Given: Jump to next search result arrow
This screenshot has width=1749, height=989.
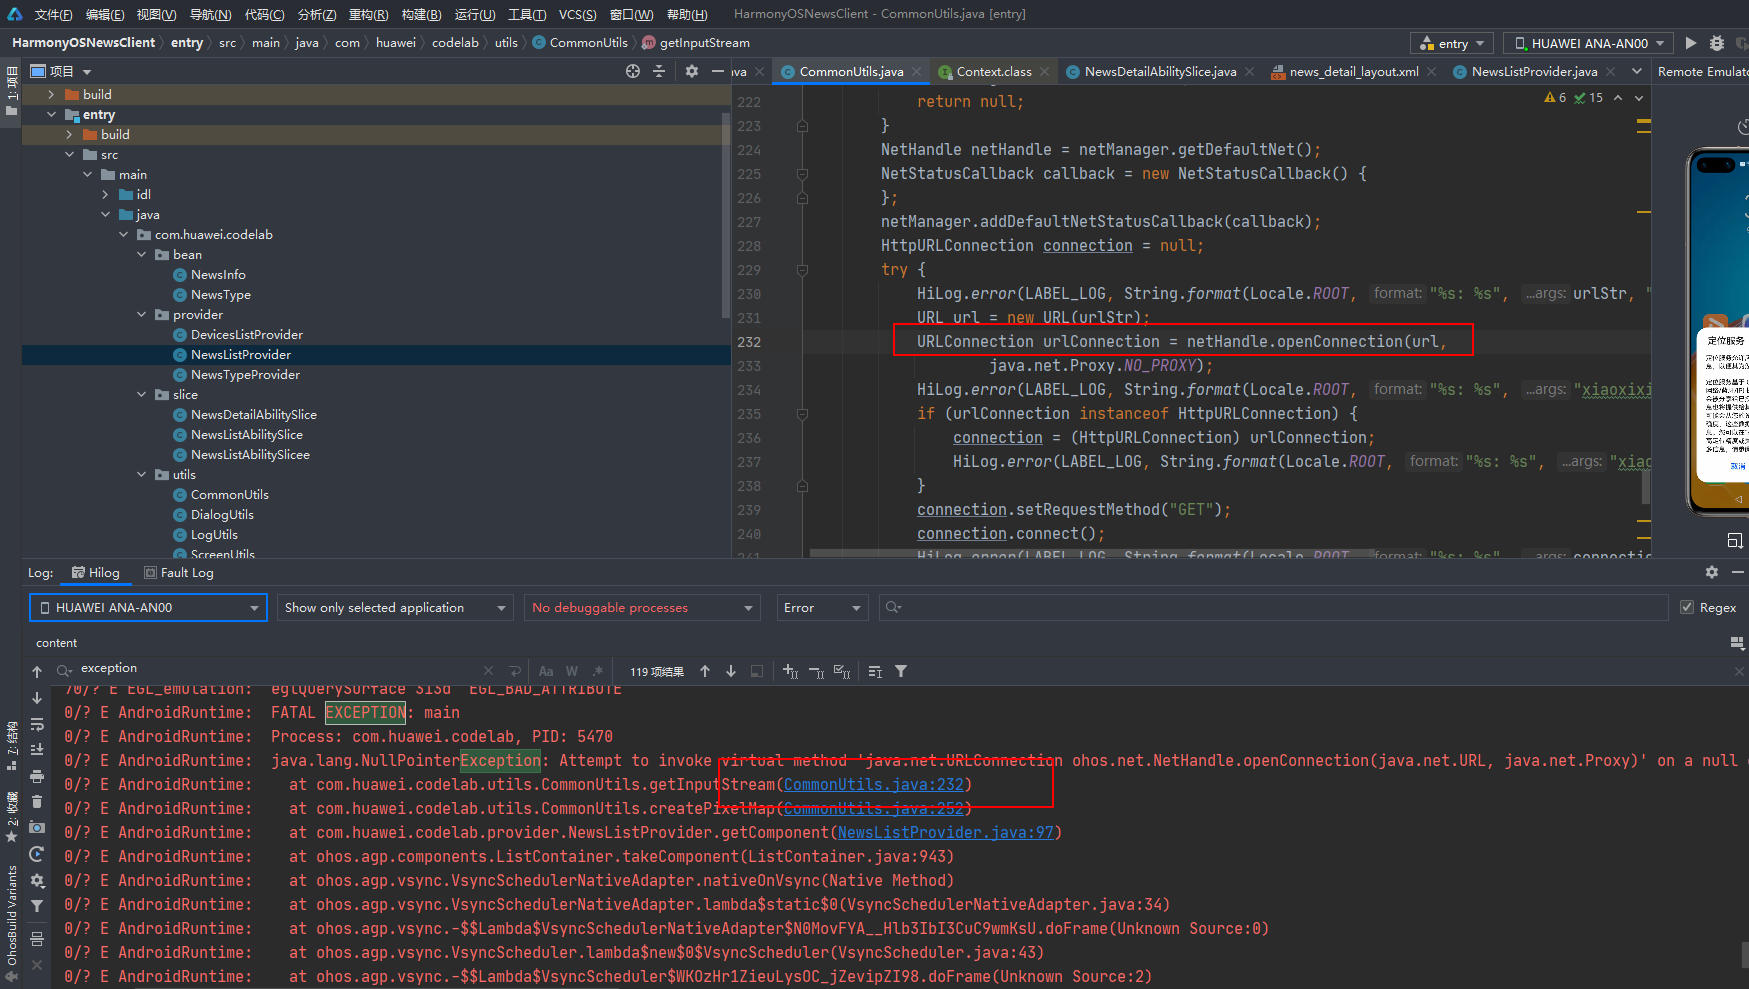Looking at the screenshot, I should pyautogui.click(x=731, y=671).
